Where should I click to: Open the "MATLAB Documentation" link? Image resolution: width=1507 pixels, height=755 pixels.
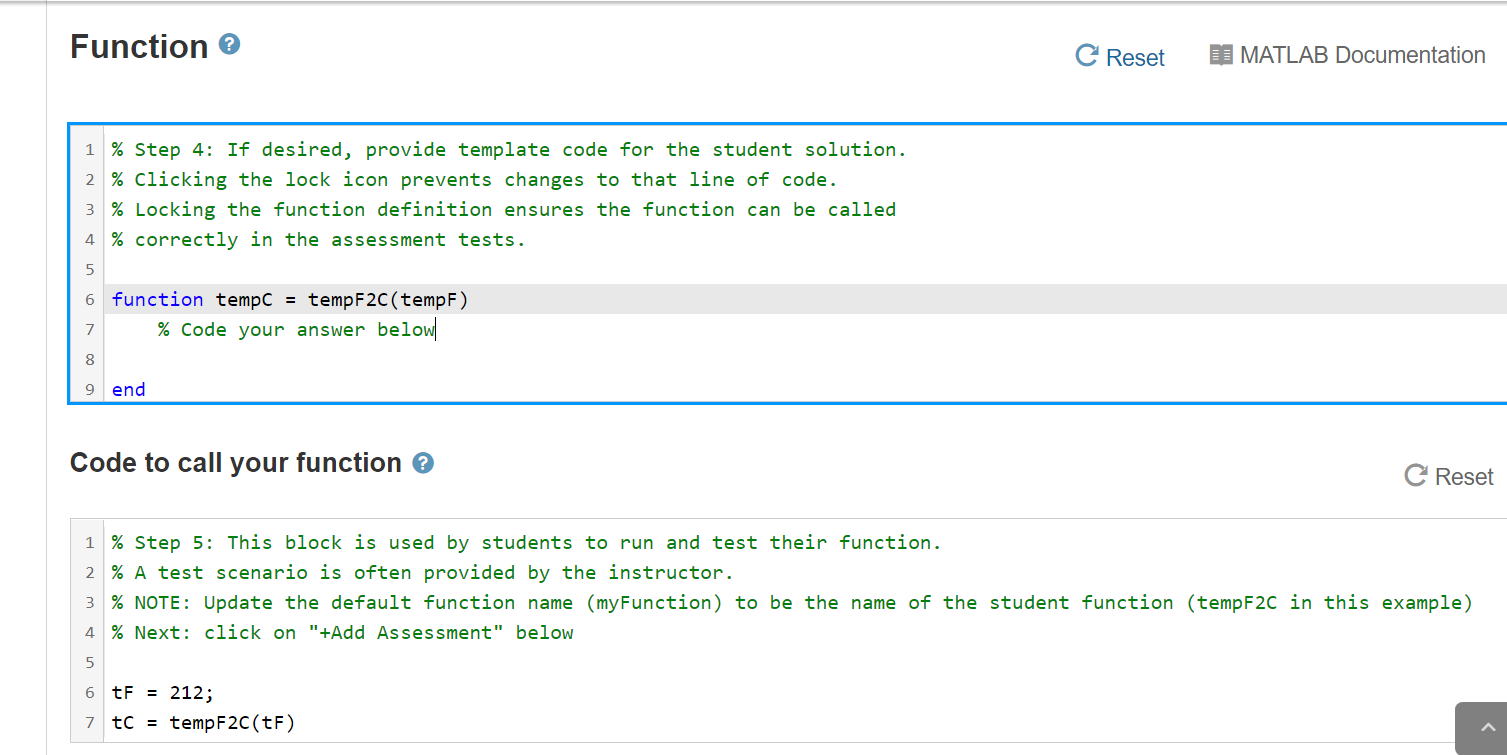click(x=1362, y=55)
